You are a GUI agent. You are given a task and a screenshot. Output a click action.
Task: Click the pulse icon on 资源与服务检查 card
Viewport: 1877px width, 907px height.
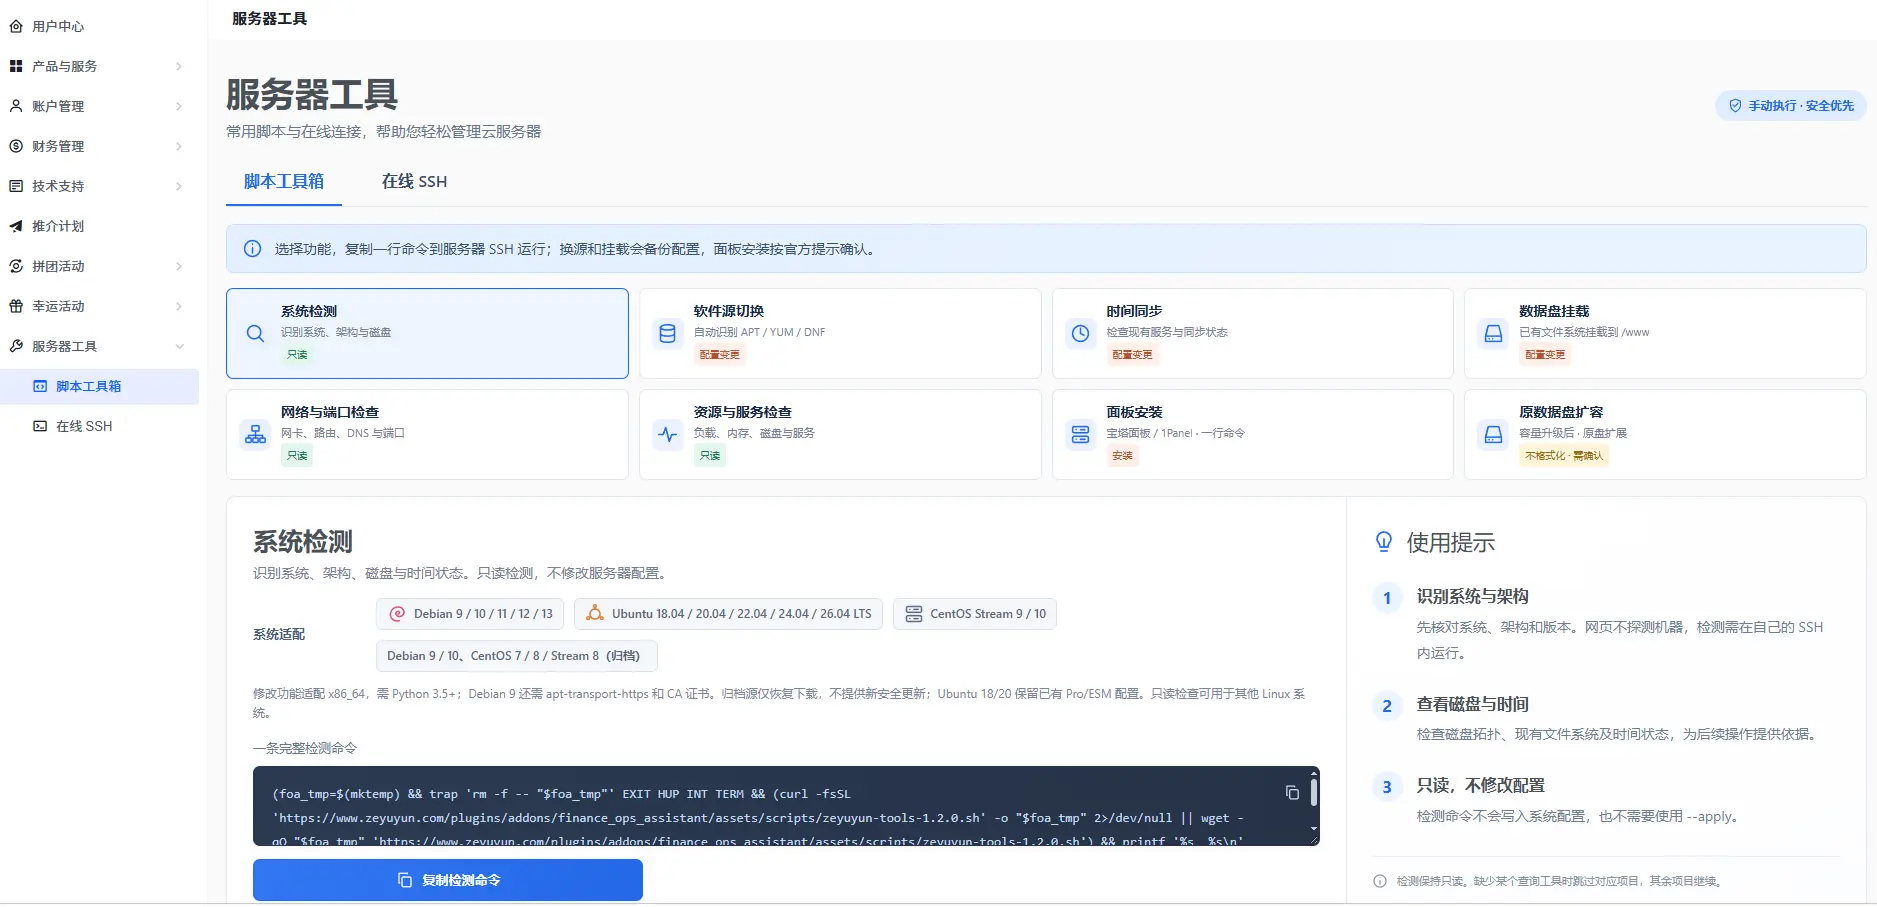668,434
